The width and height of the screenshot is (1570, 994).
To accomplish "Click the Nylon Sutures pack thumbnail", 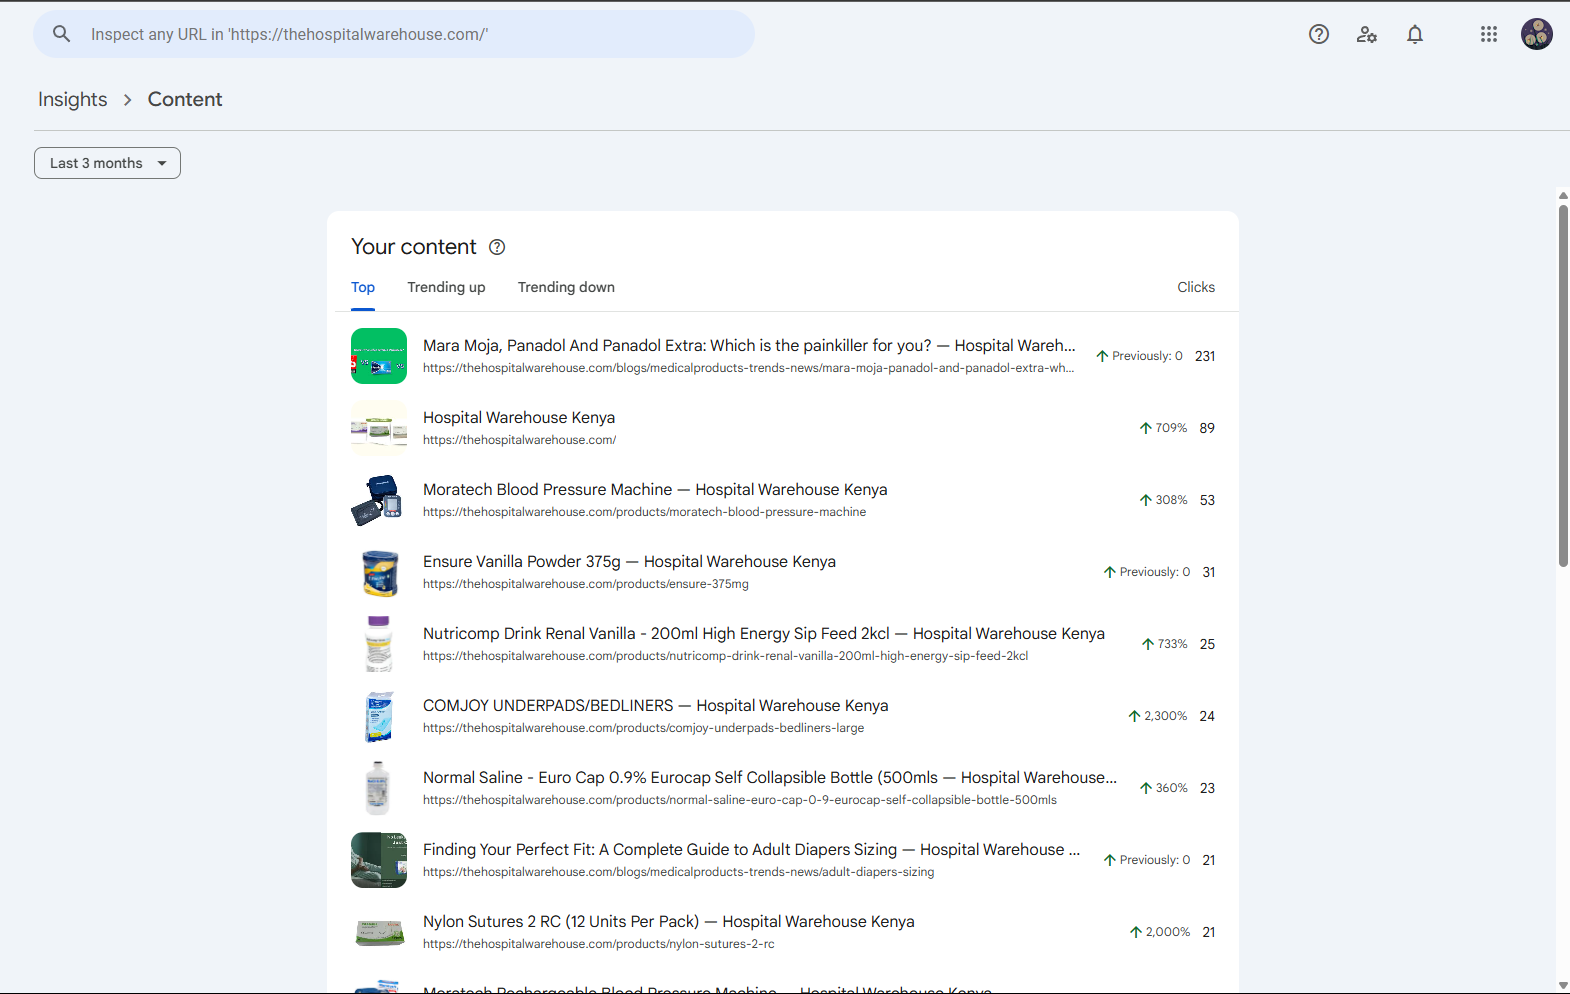I will pyautogui.click(x=379, y=932).
